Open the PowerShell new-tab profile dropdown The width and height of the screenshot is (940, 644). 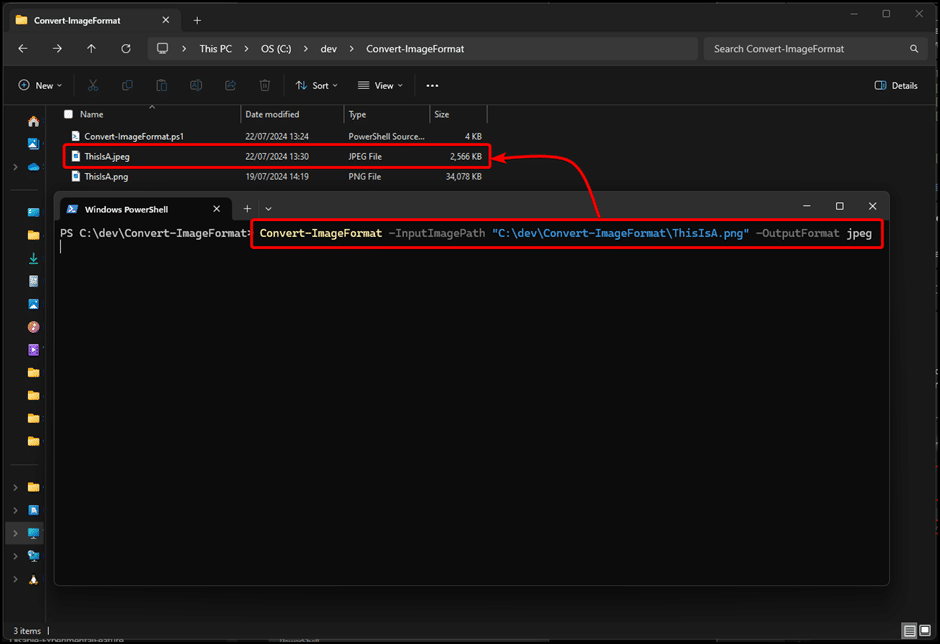pos(269,209)
